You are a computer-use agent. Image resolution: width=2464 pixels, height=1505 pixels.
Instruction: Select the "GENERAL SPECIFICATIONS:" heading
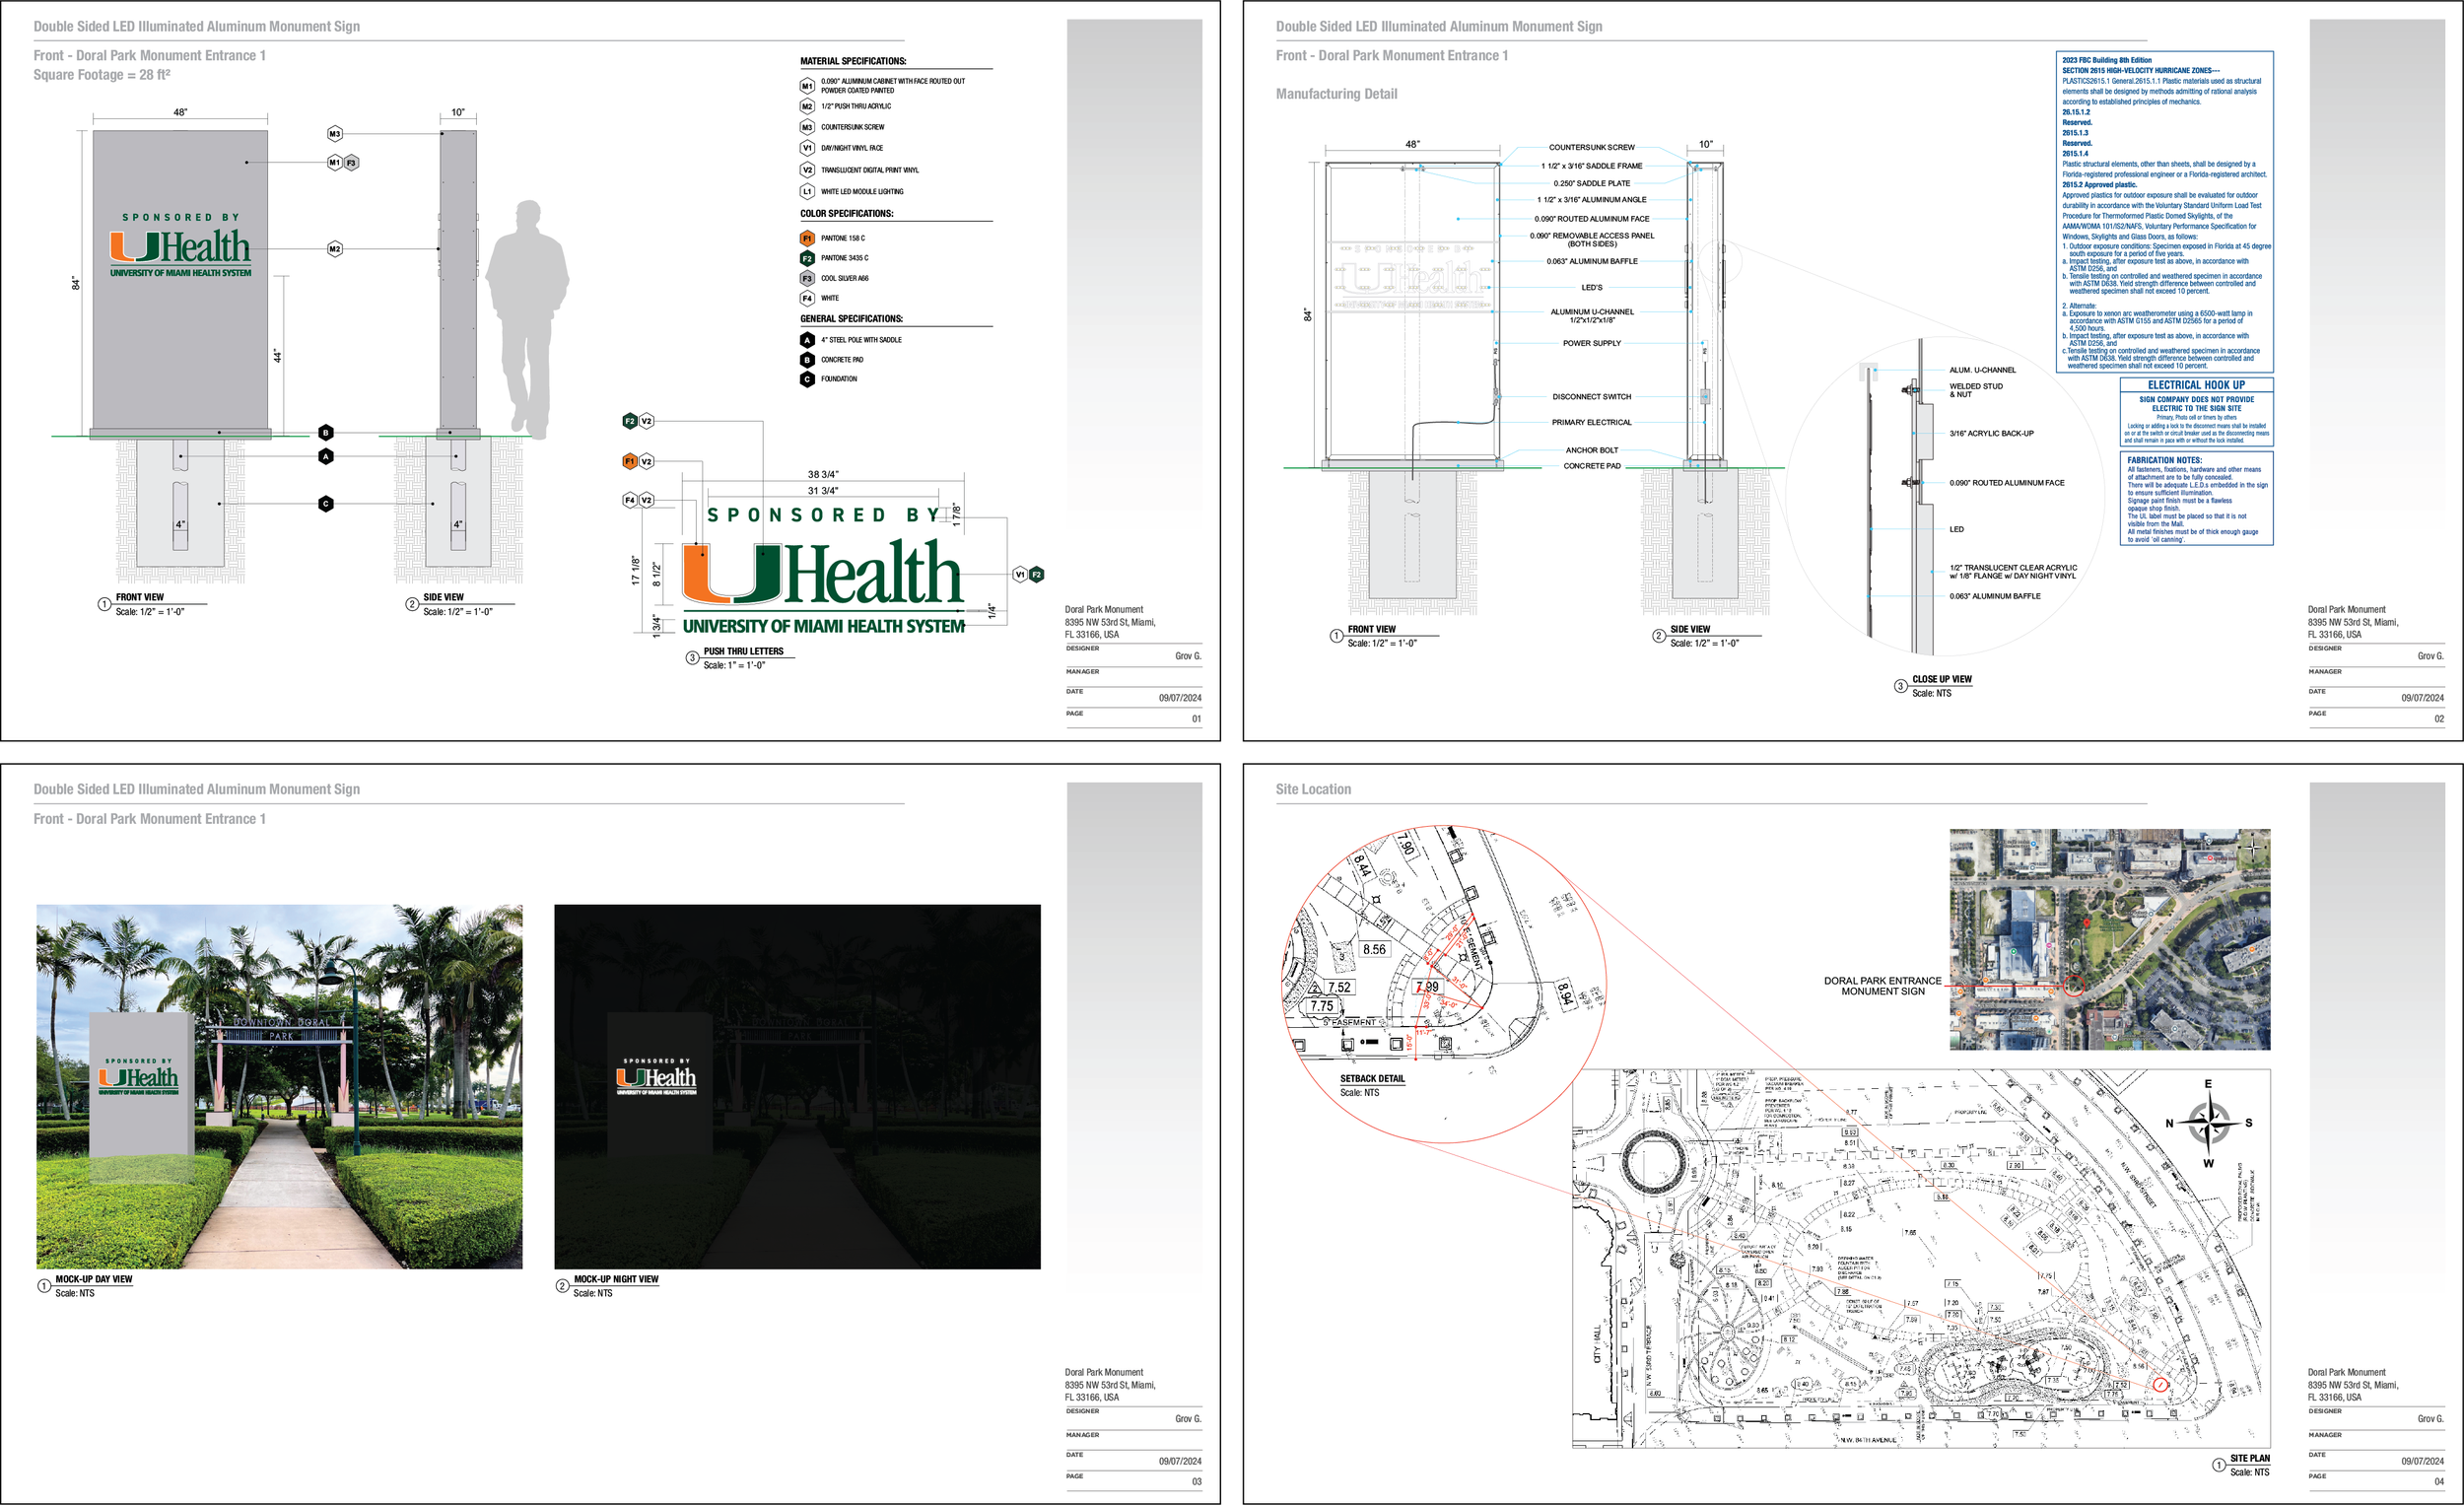tap(851, 319)
